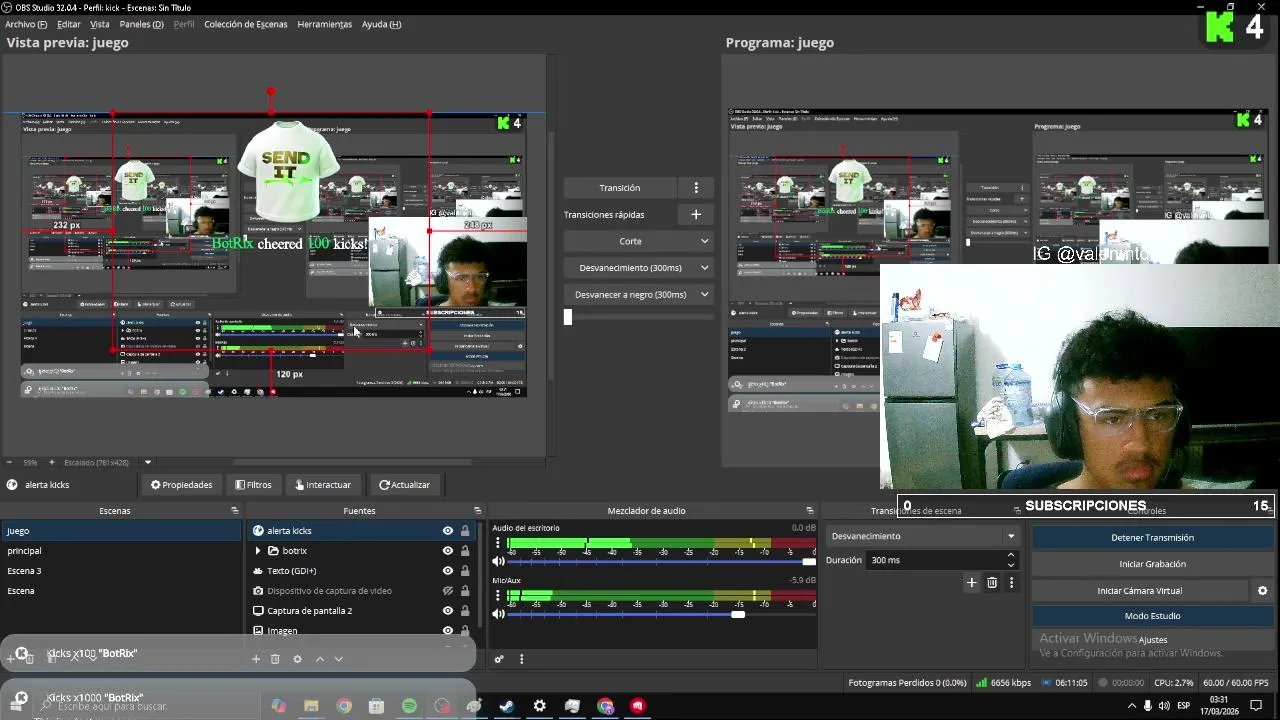Show hidden system tray icons chevron
Screen dimensions: 1280x720
click(1132, 706)
